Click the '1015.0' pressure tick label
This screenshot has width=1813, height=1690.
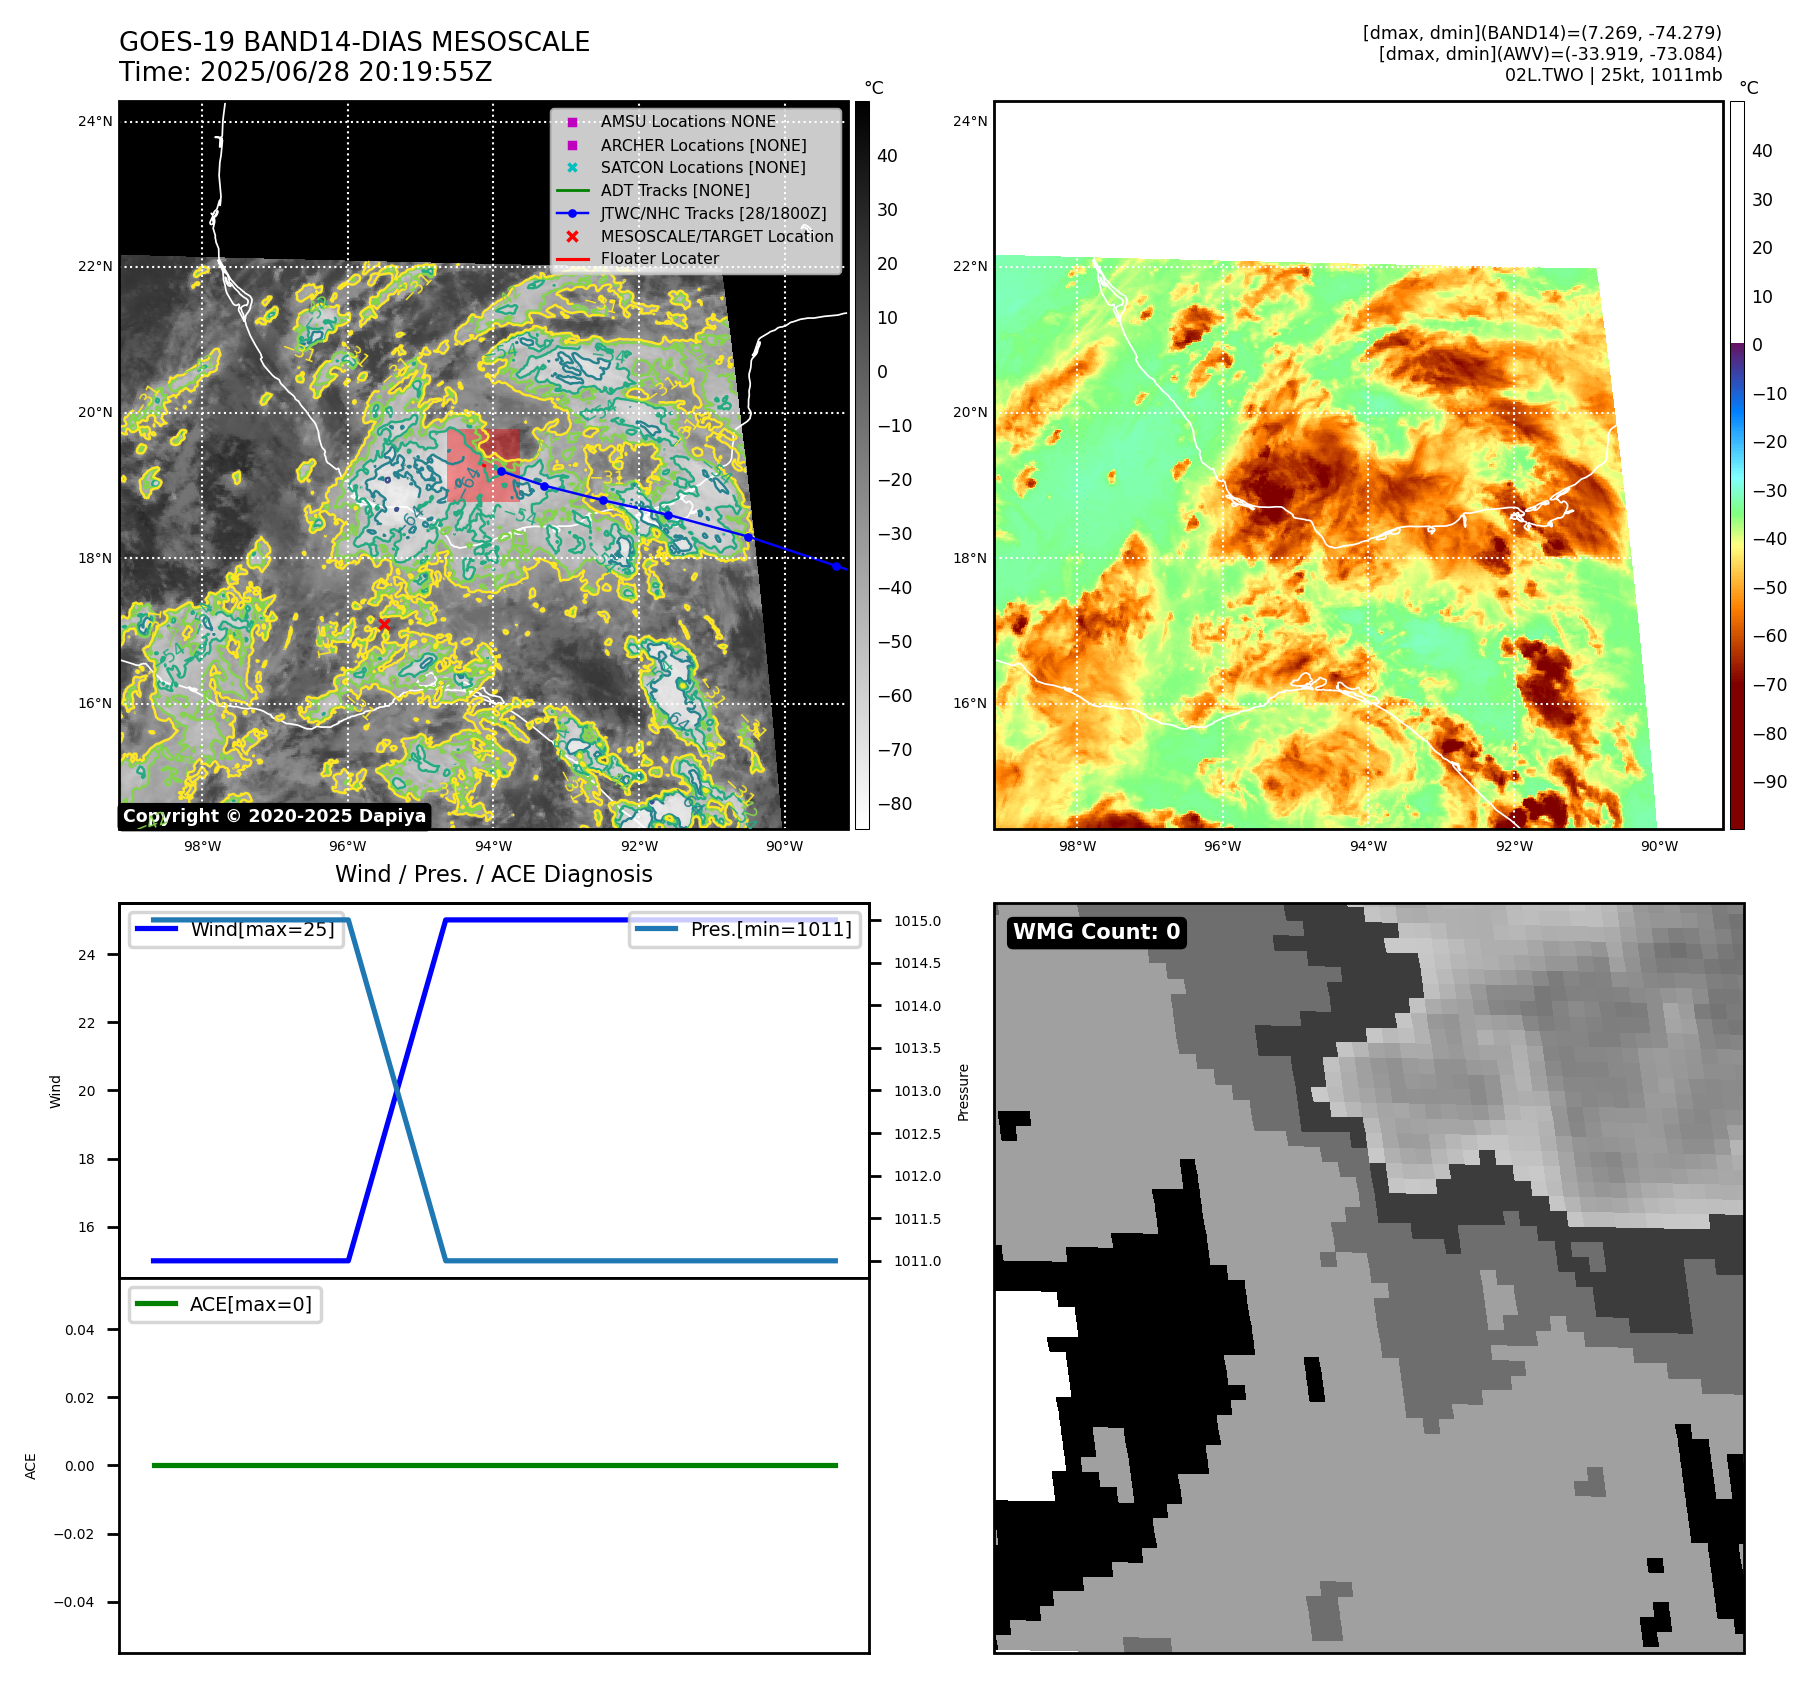coord(917,921)
